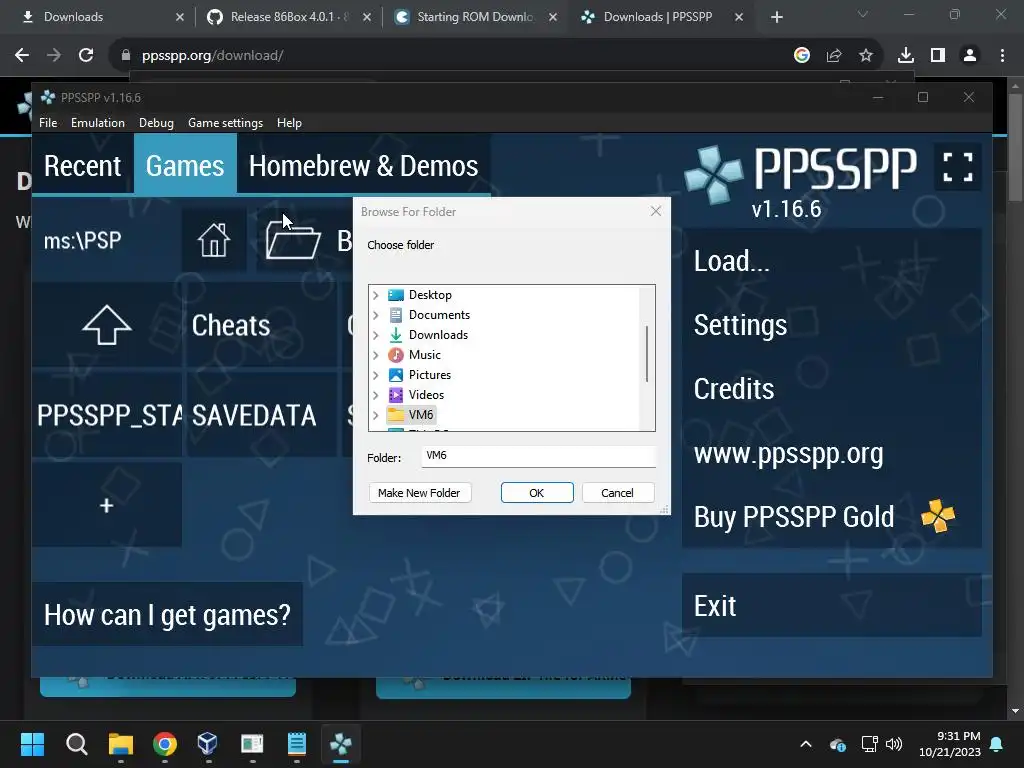1024x768 pixels.
Task: Open the Game settings menu
Action: pos(225,123)
